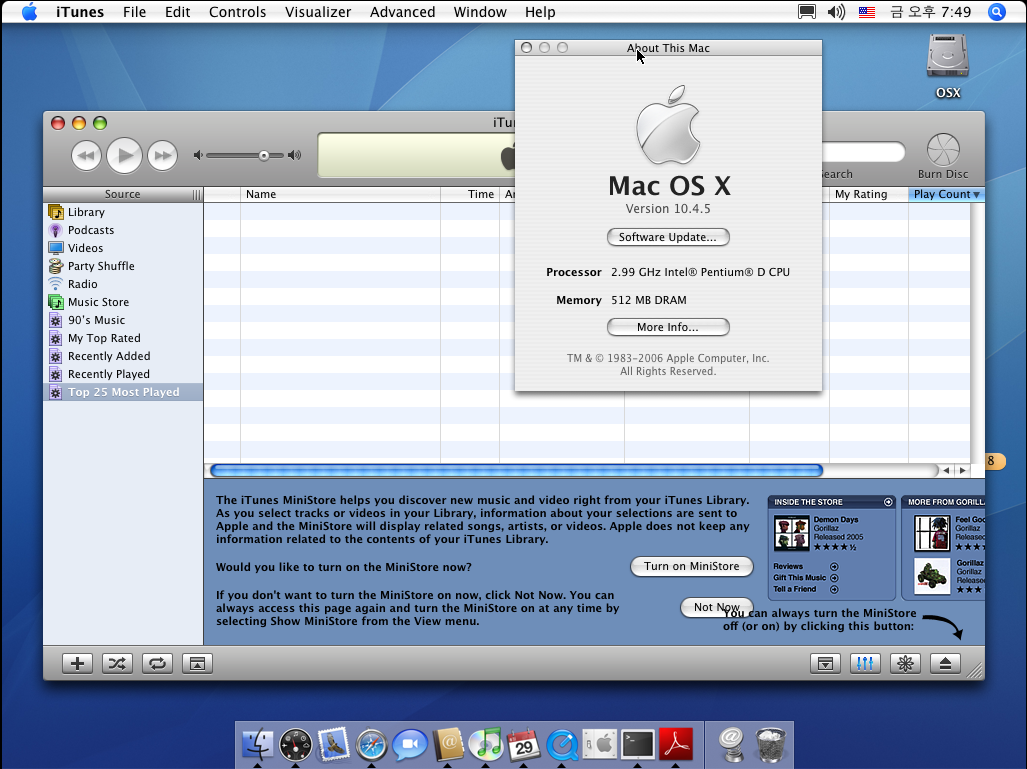Screen dimensions: 1027x769
Task: Open the Advanced menu
Action: click(402, 12)
